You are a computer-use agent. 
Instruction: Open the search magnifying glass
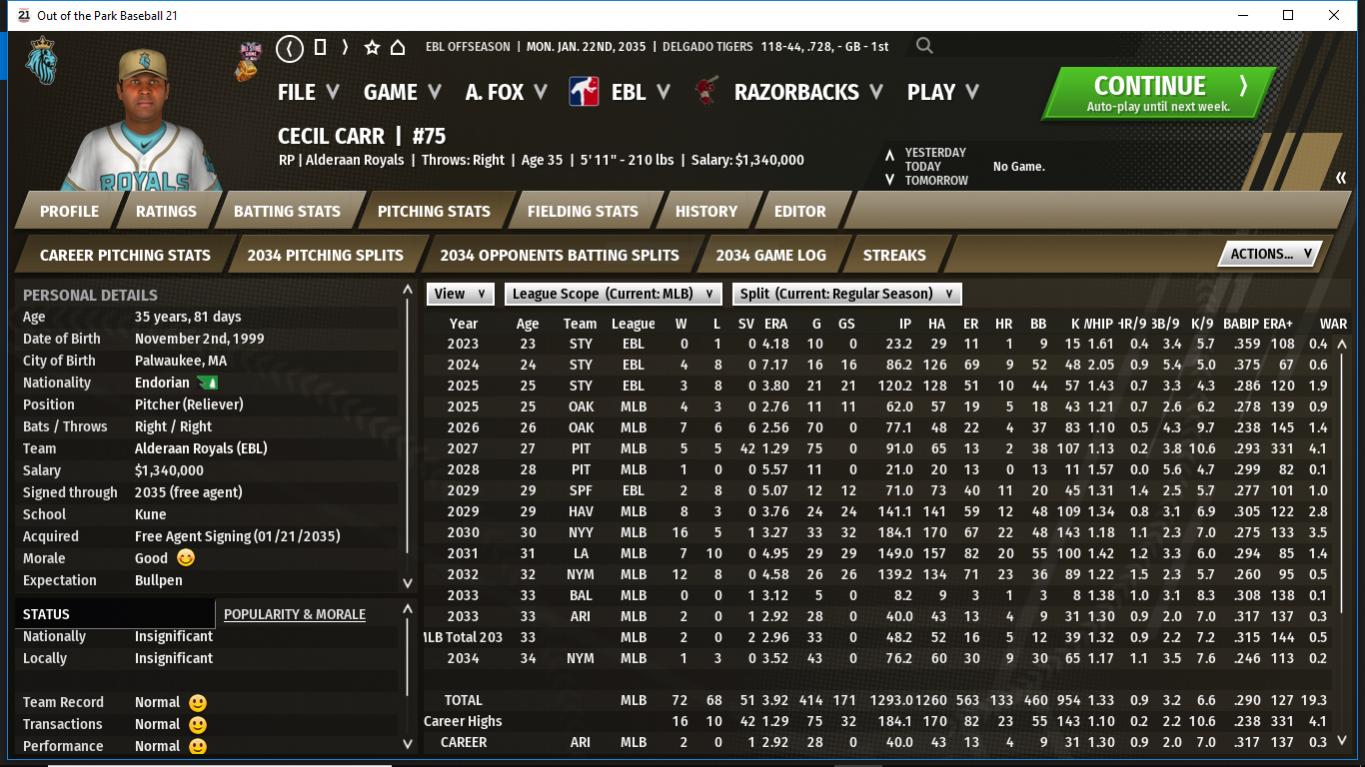[x=924, y=46]
